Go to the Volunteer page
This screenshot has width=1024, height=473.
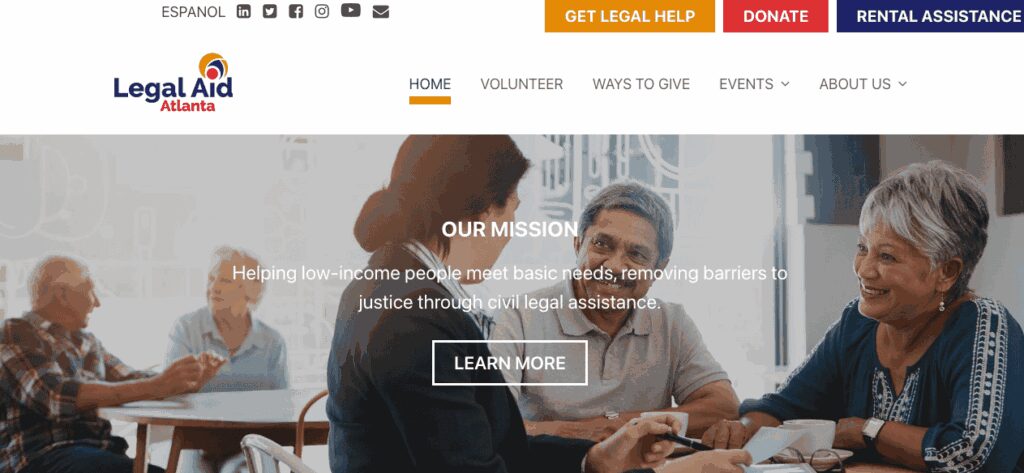522,84
